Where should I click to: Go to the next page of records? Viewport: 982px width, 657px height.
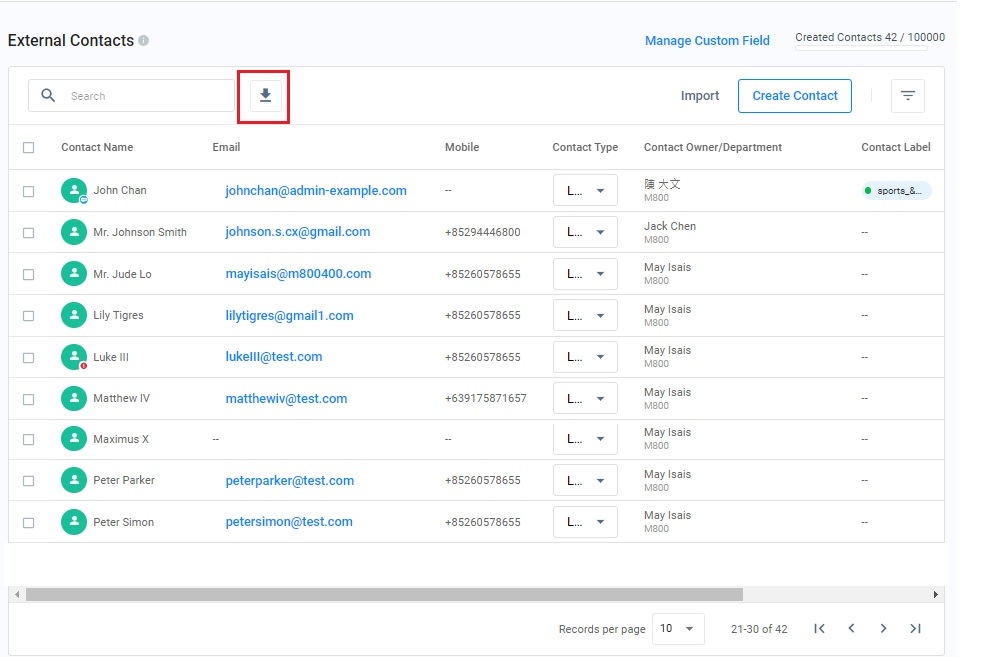click(883, 629)
